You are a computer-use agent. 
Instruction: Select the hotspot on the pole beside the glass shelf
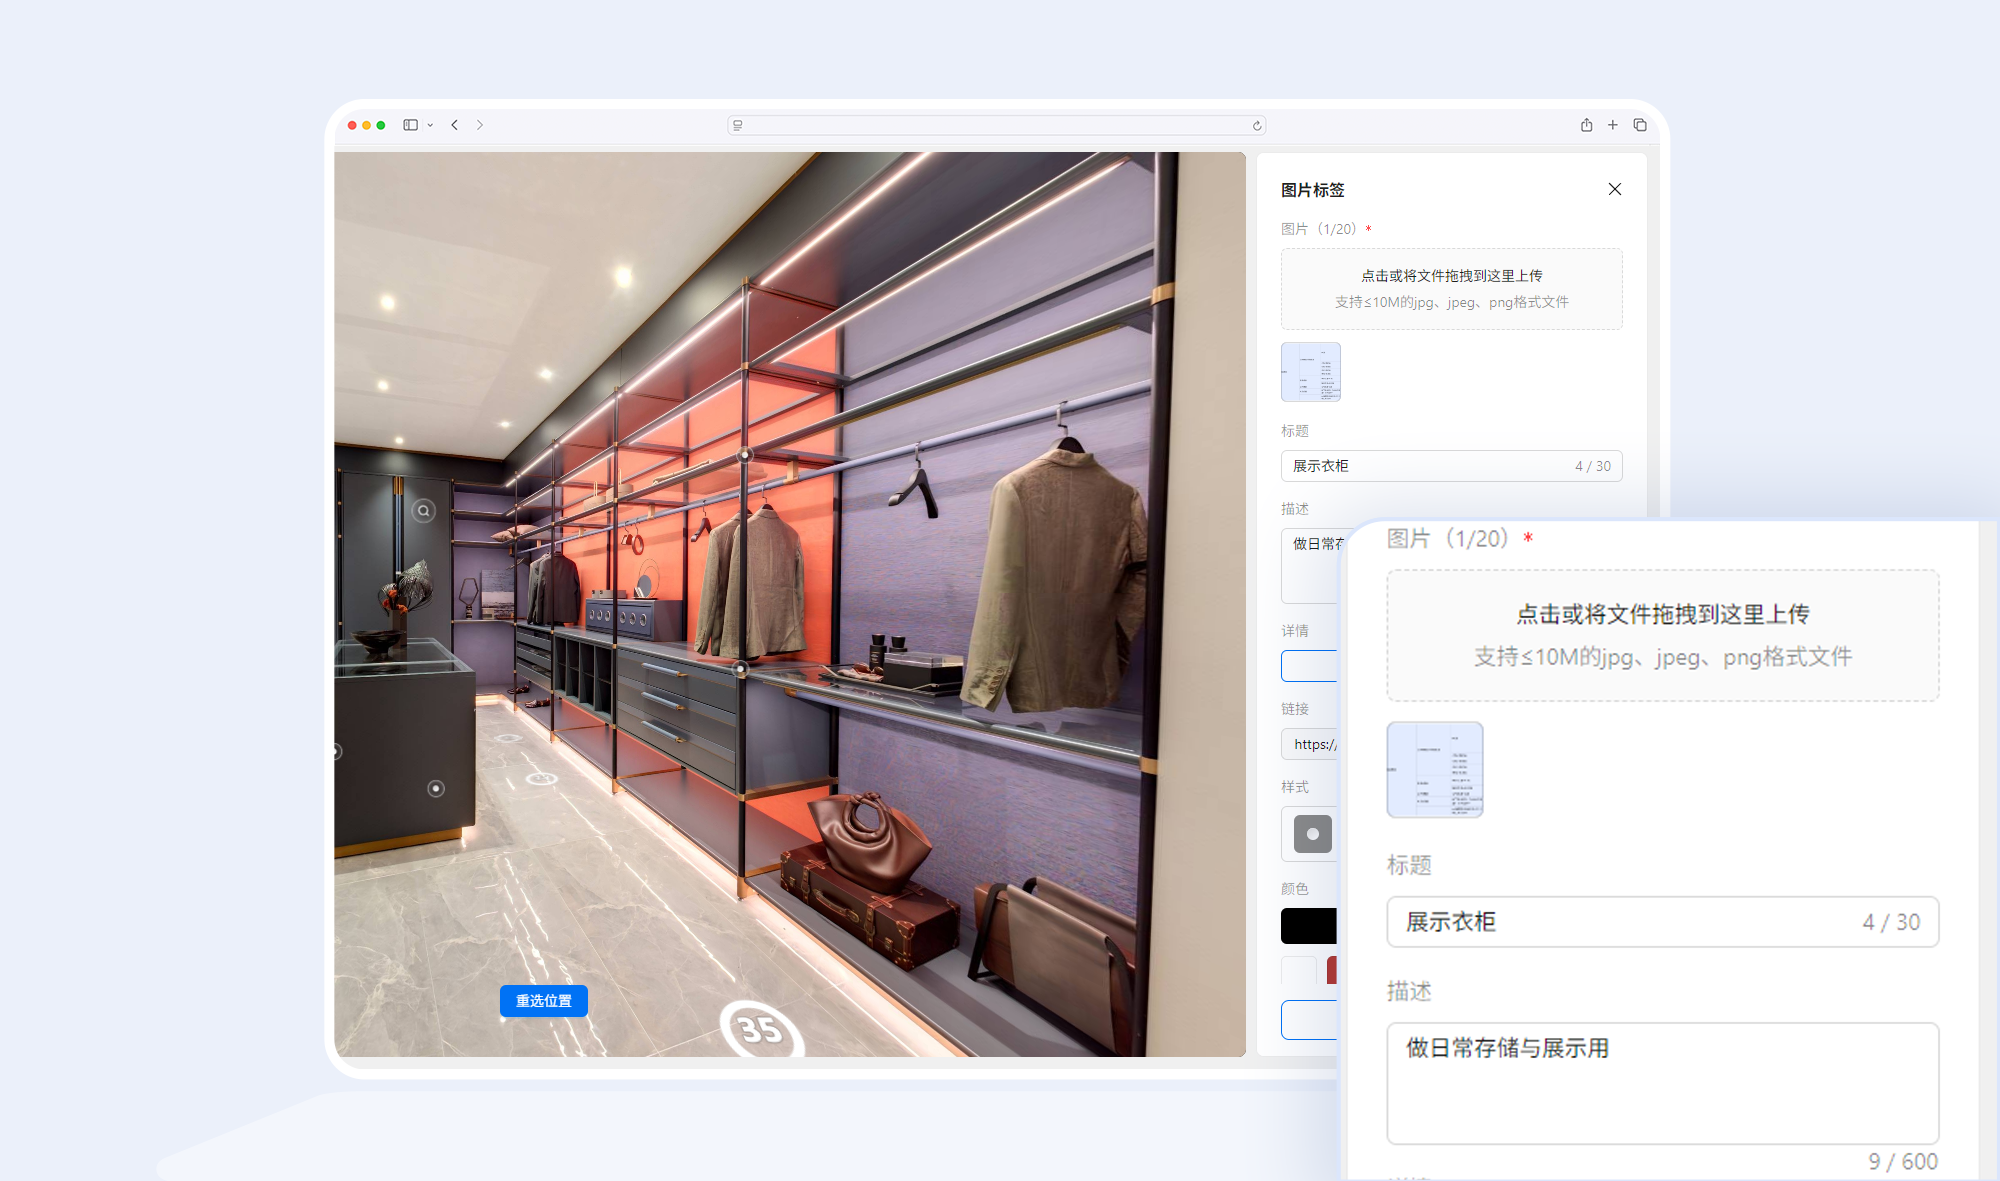pyautogui.click(x=741, y=668)
